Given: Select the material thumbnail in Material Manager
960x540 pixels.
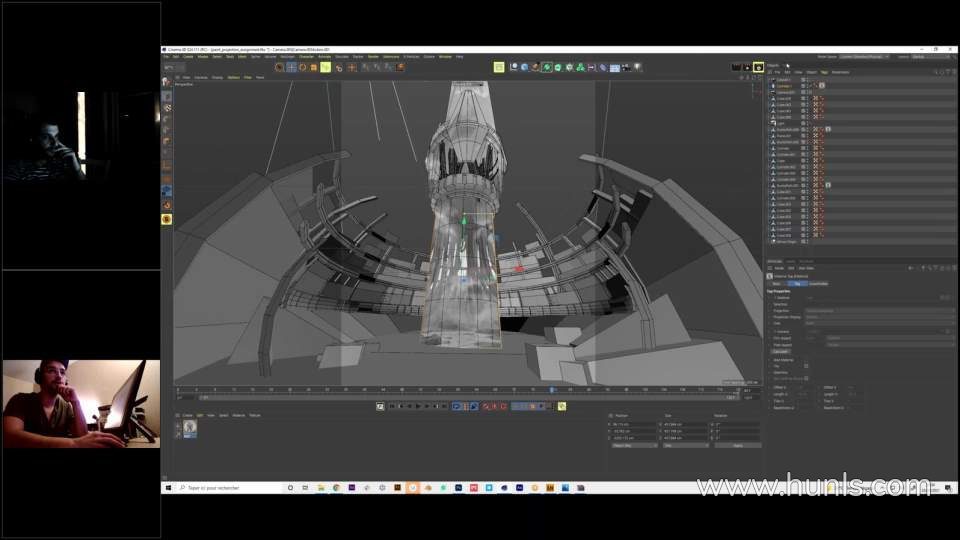Looking at the screenshot, I should click(190, 427).
